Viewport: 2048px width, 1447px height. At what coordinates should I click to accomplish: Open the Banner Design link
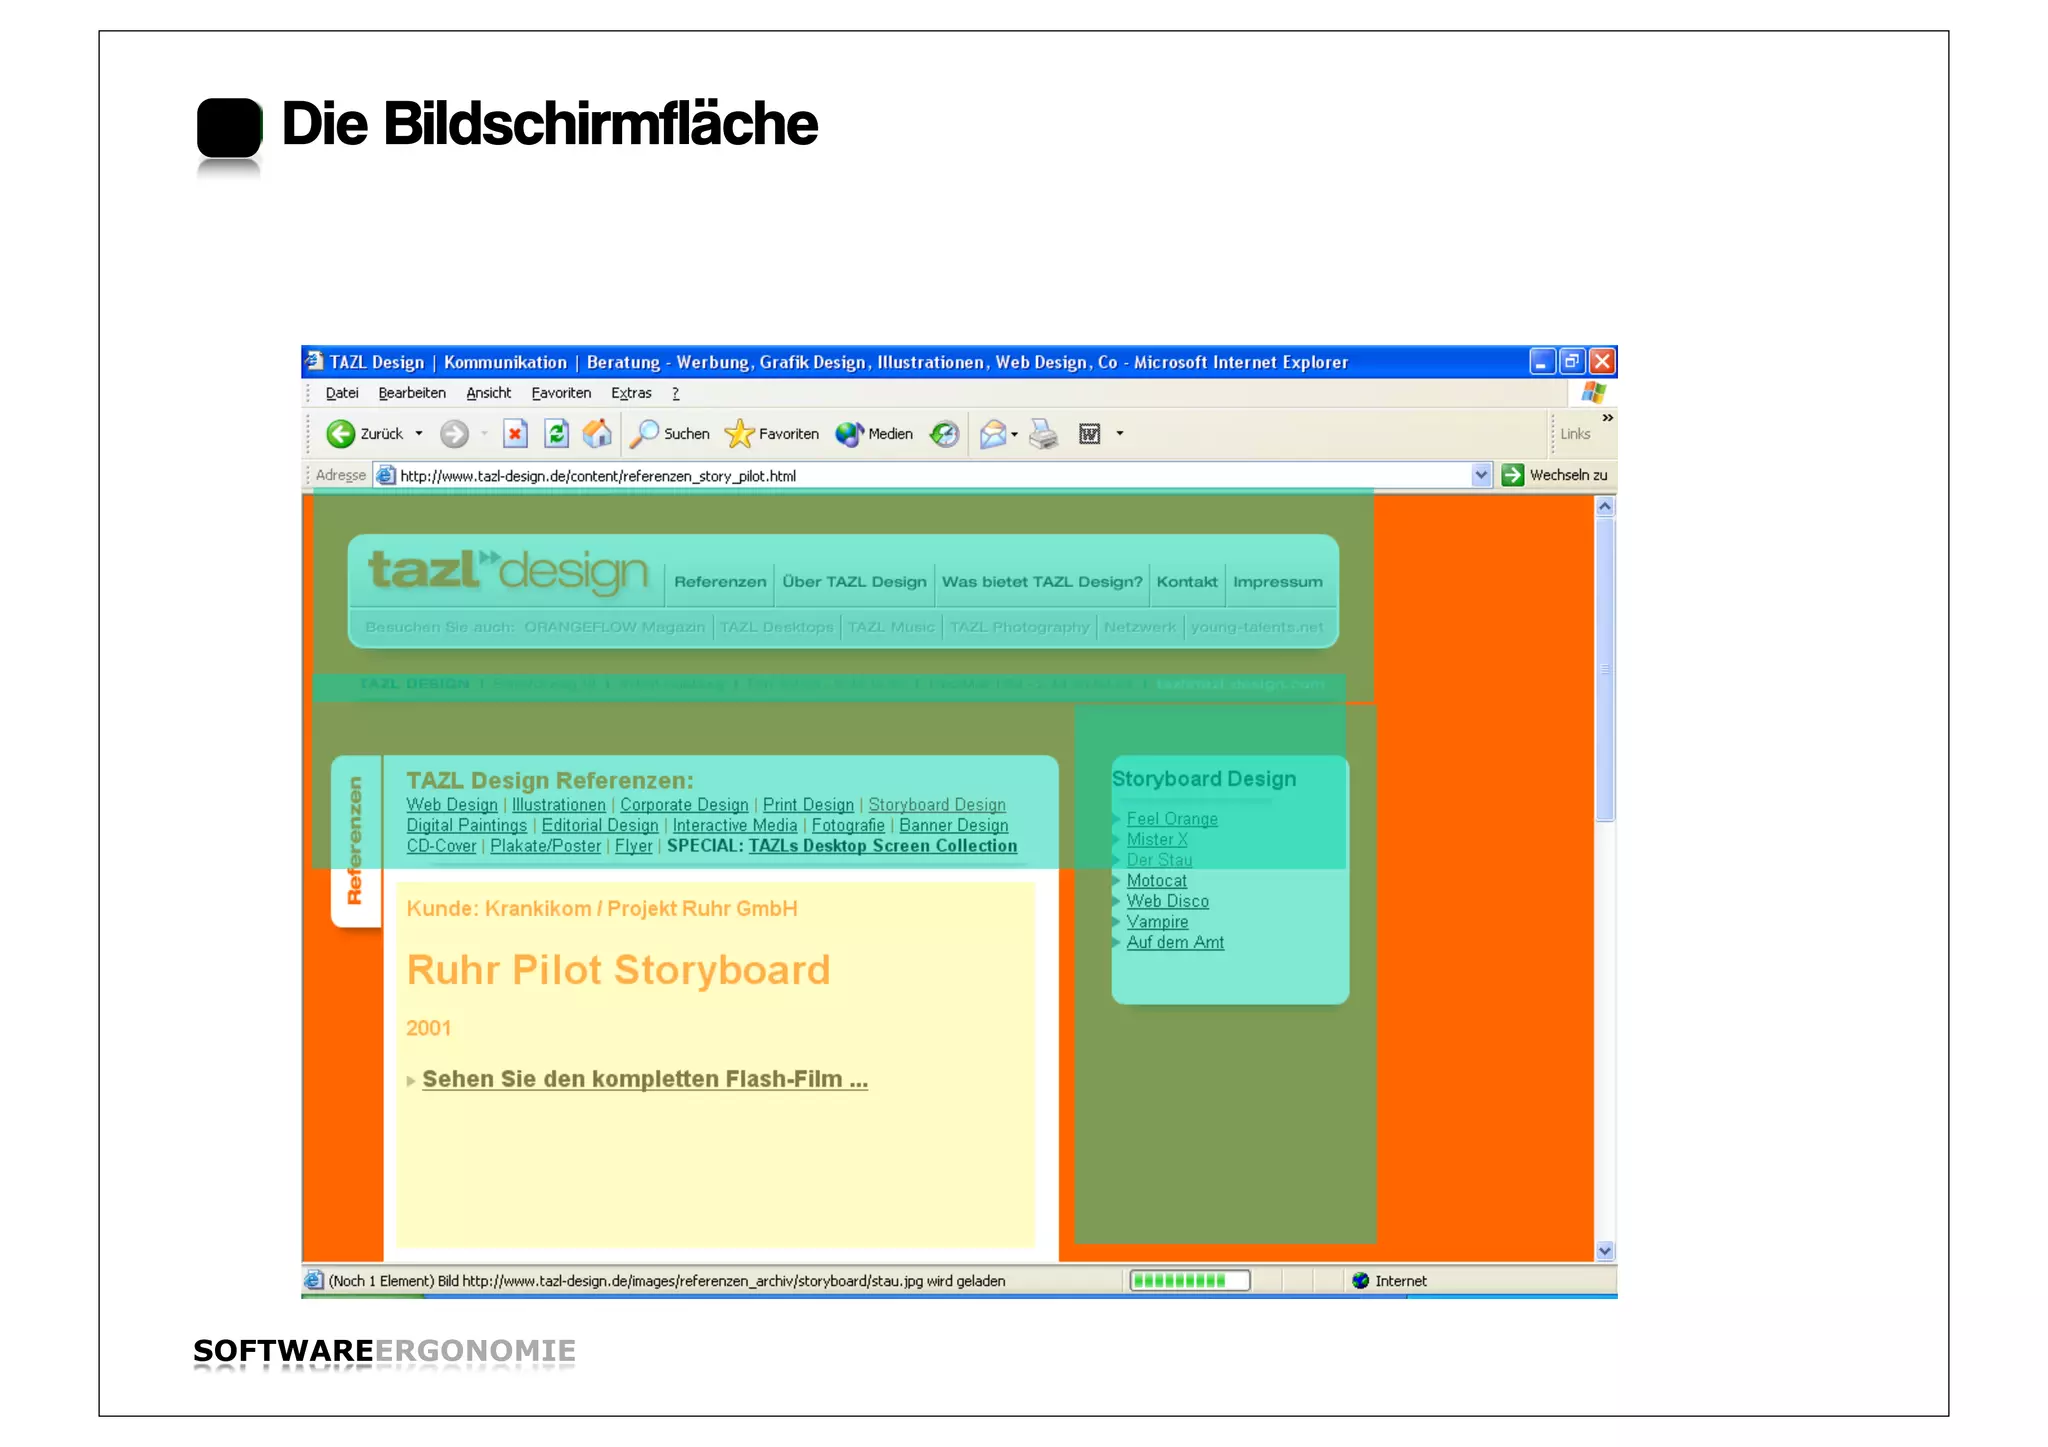tap(954, 826)
